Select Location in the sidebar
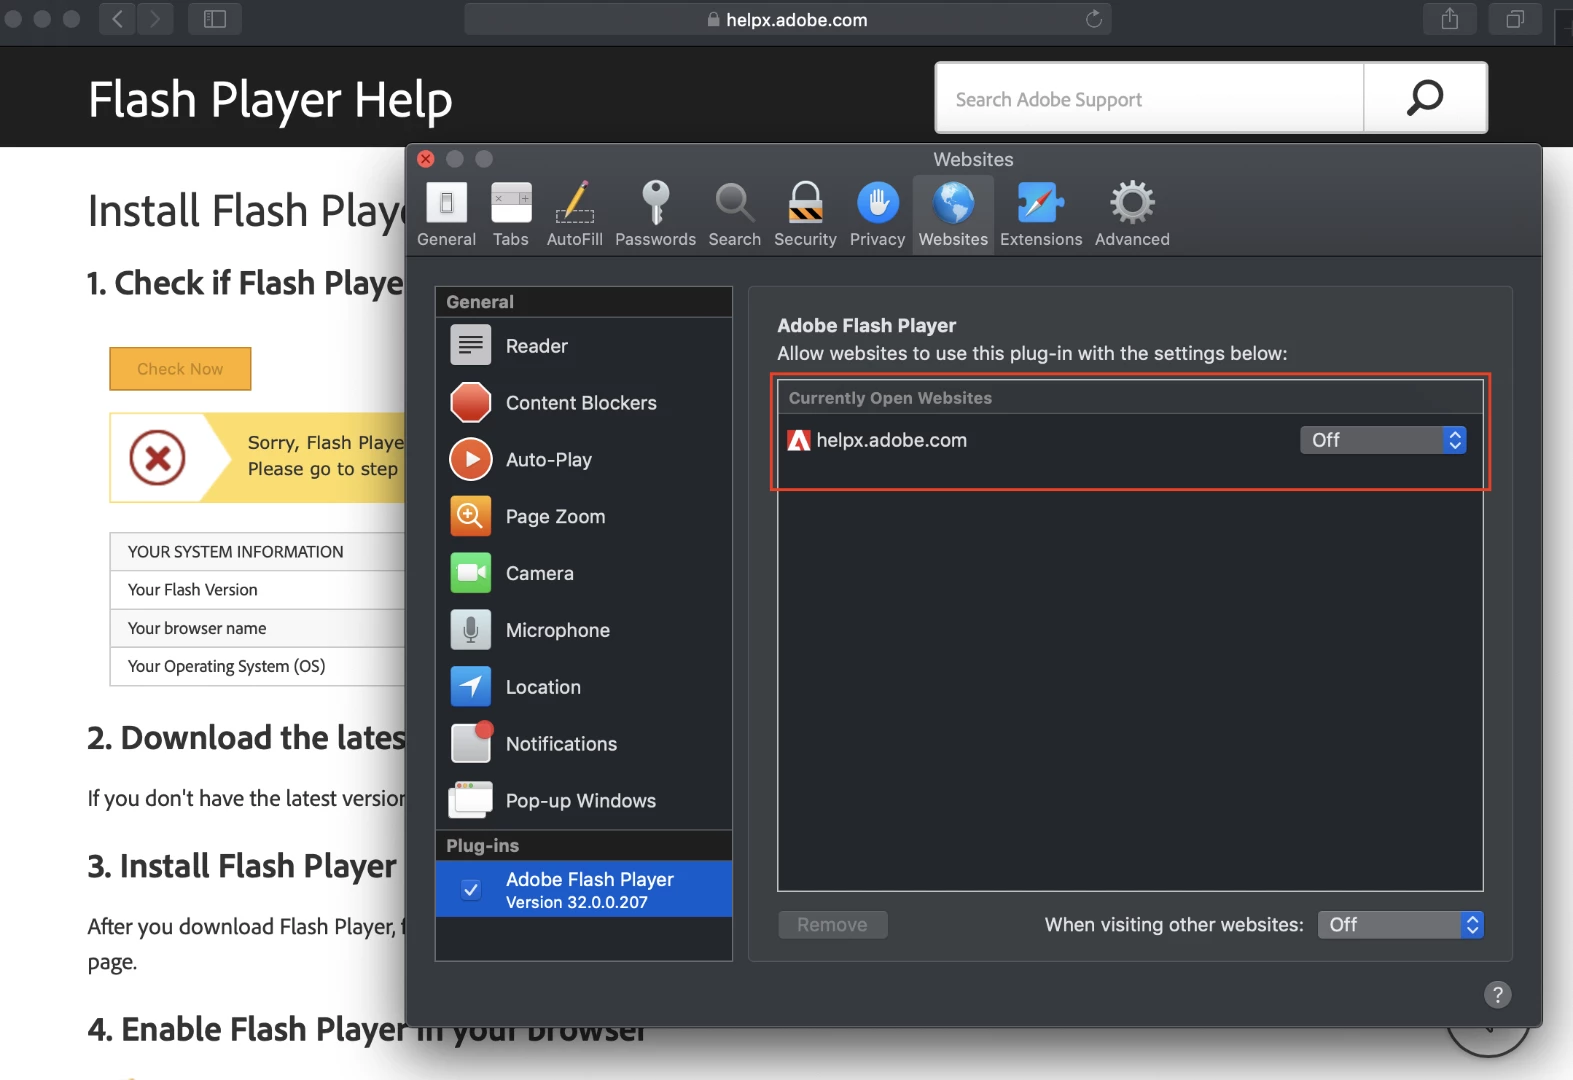 584,688
